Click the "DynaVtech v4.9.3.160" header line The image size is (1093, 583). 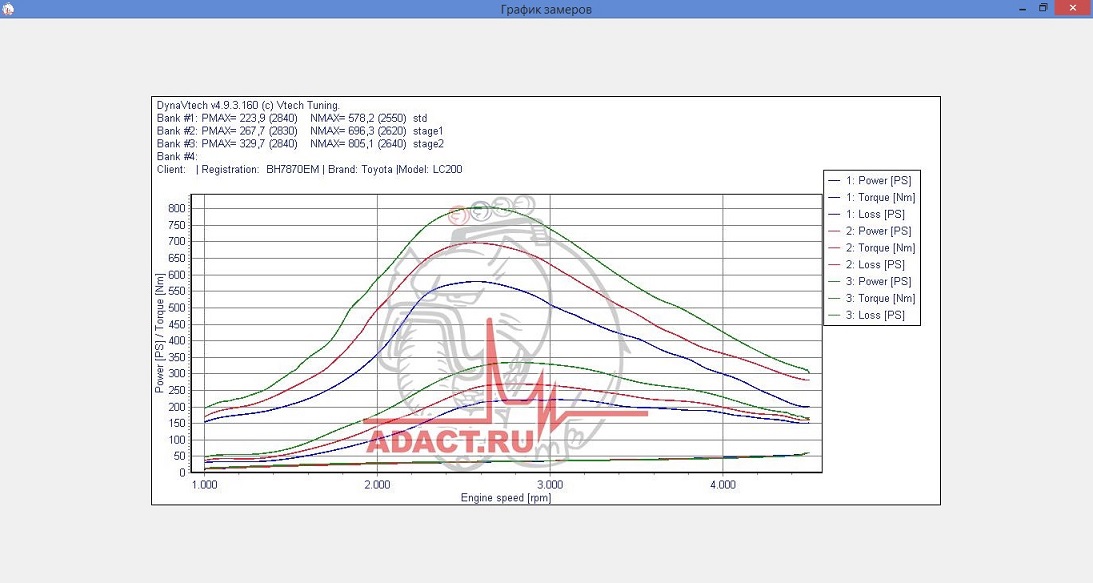[248, 105]
